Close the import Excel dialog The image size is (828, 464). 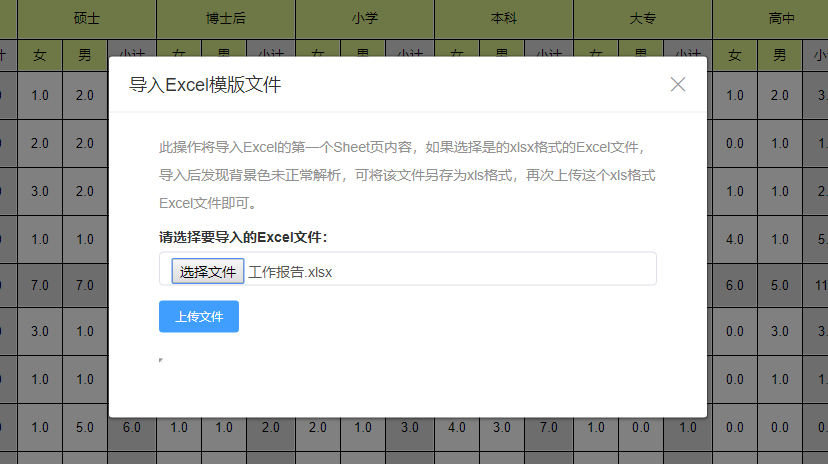tap(678, 85)
